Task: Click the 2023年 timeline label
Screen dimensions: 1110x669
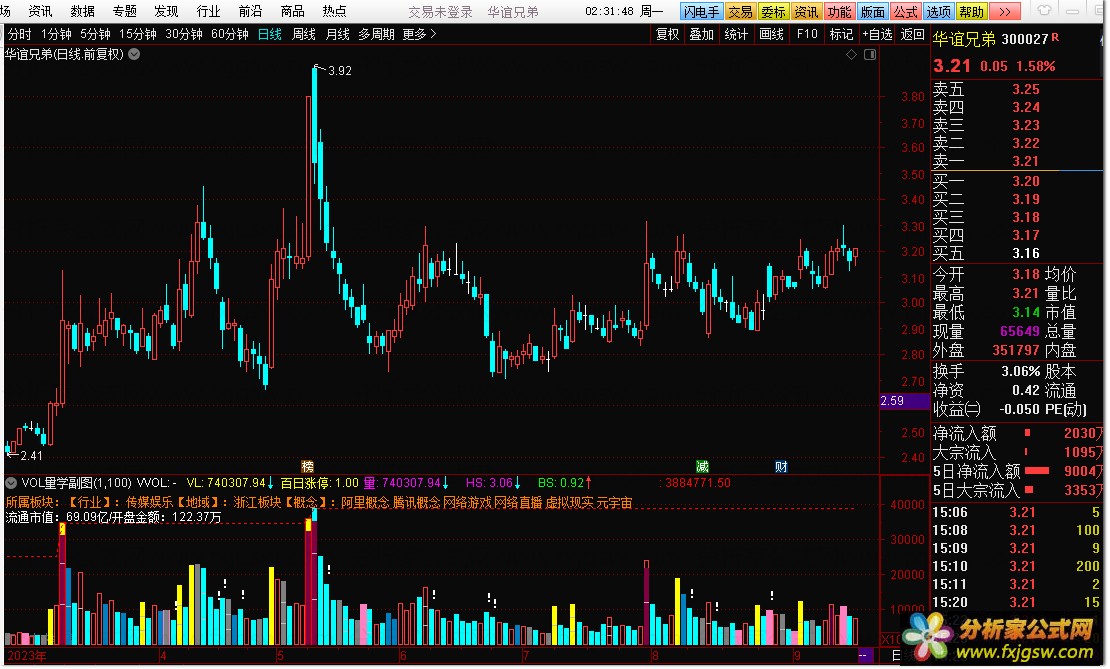Action: (x=26, y=656)
